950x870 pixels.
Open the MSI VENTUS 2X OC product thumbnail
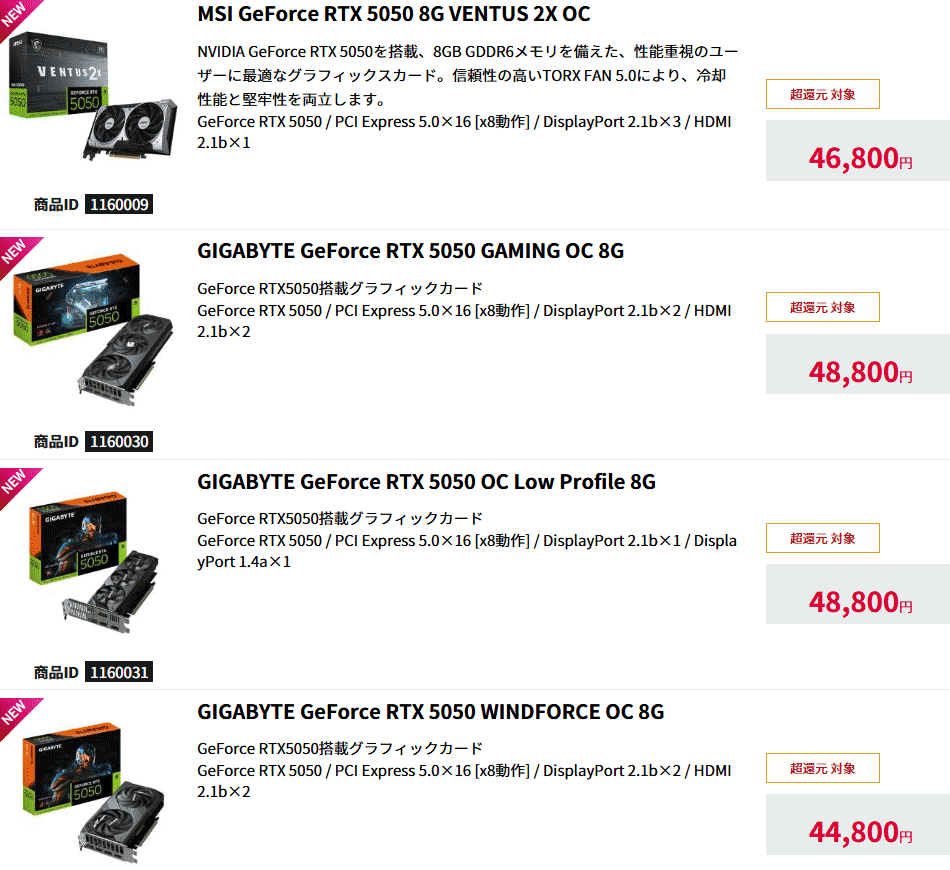[x=93, y=96]
